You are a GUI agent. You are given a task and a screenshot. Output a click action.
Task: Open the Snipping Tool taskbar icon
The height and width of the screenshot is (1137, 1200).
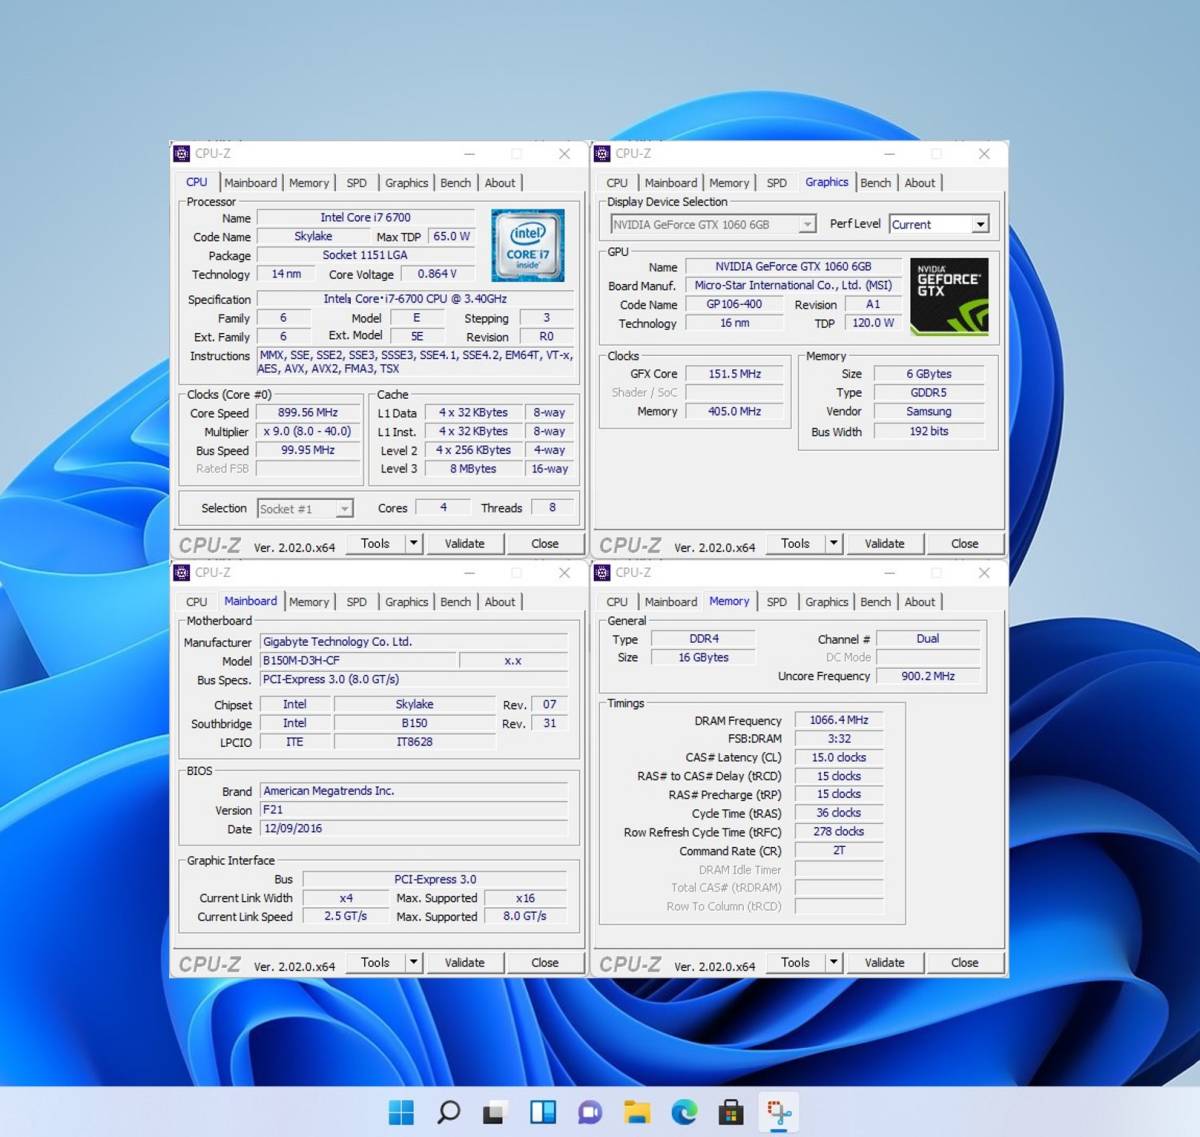tap(779, 1112)
